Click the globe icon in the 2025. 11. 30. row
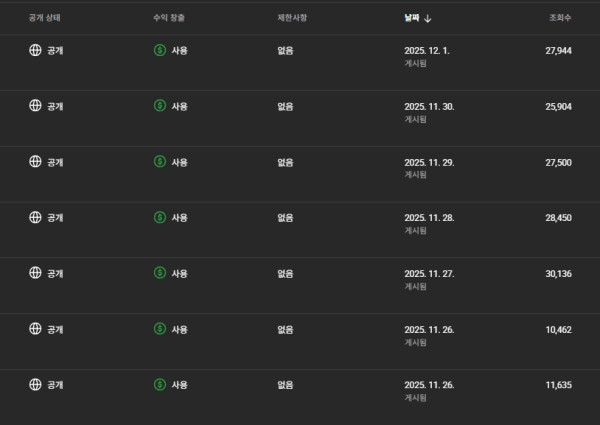 click(x=35, y=105)
